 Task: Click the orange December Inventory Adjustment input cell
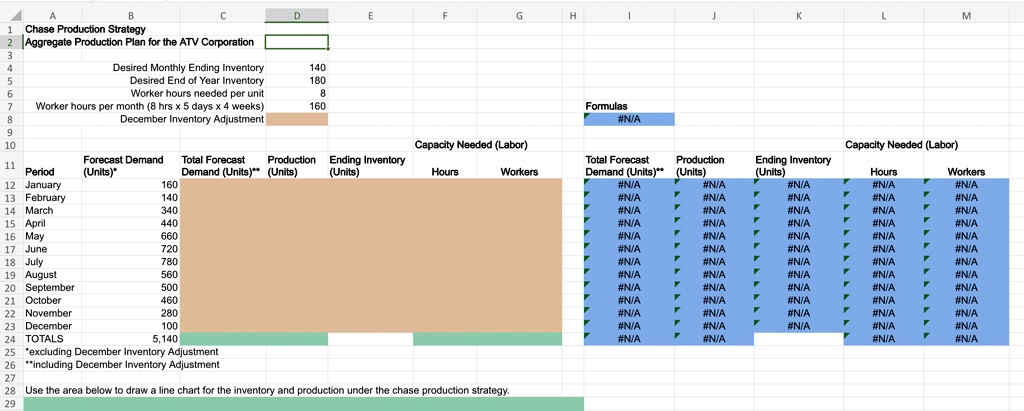pos(296,119)
